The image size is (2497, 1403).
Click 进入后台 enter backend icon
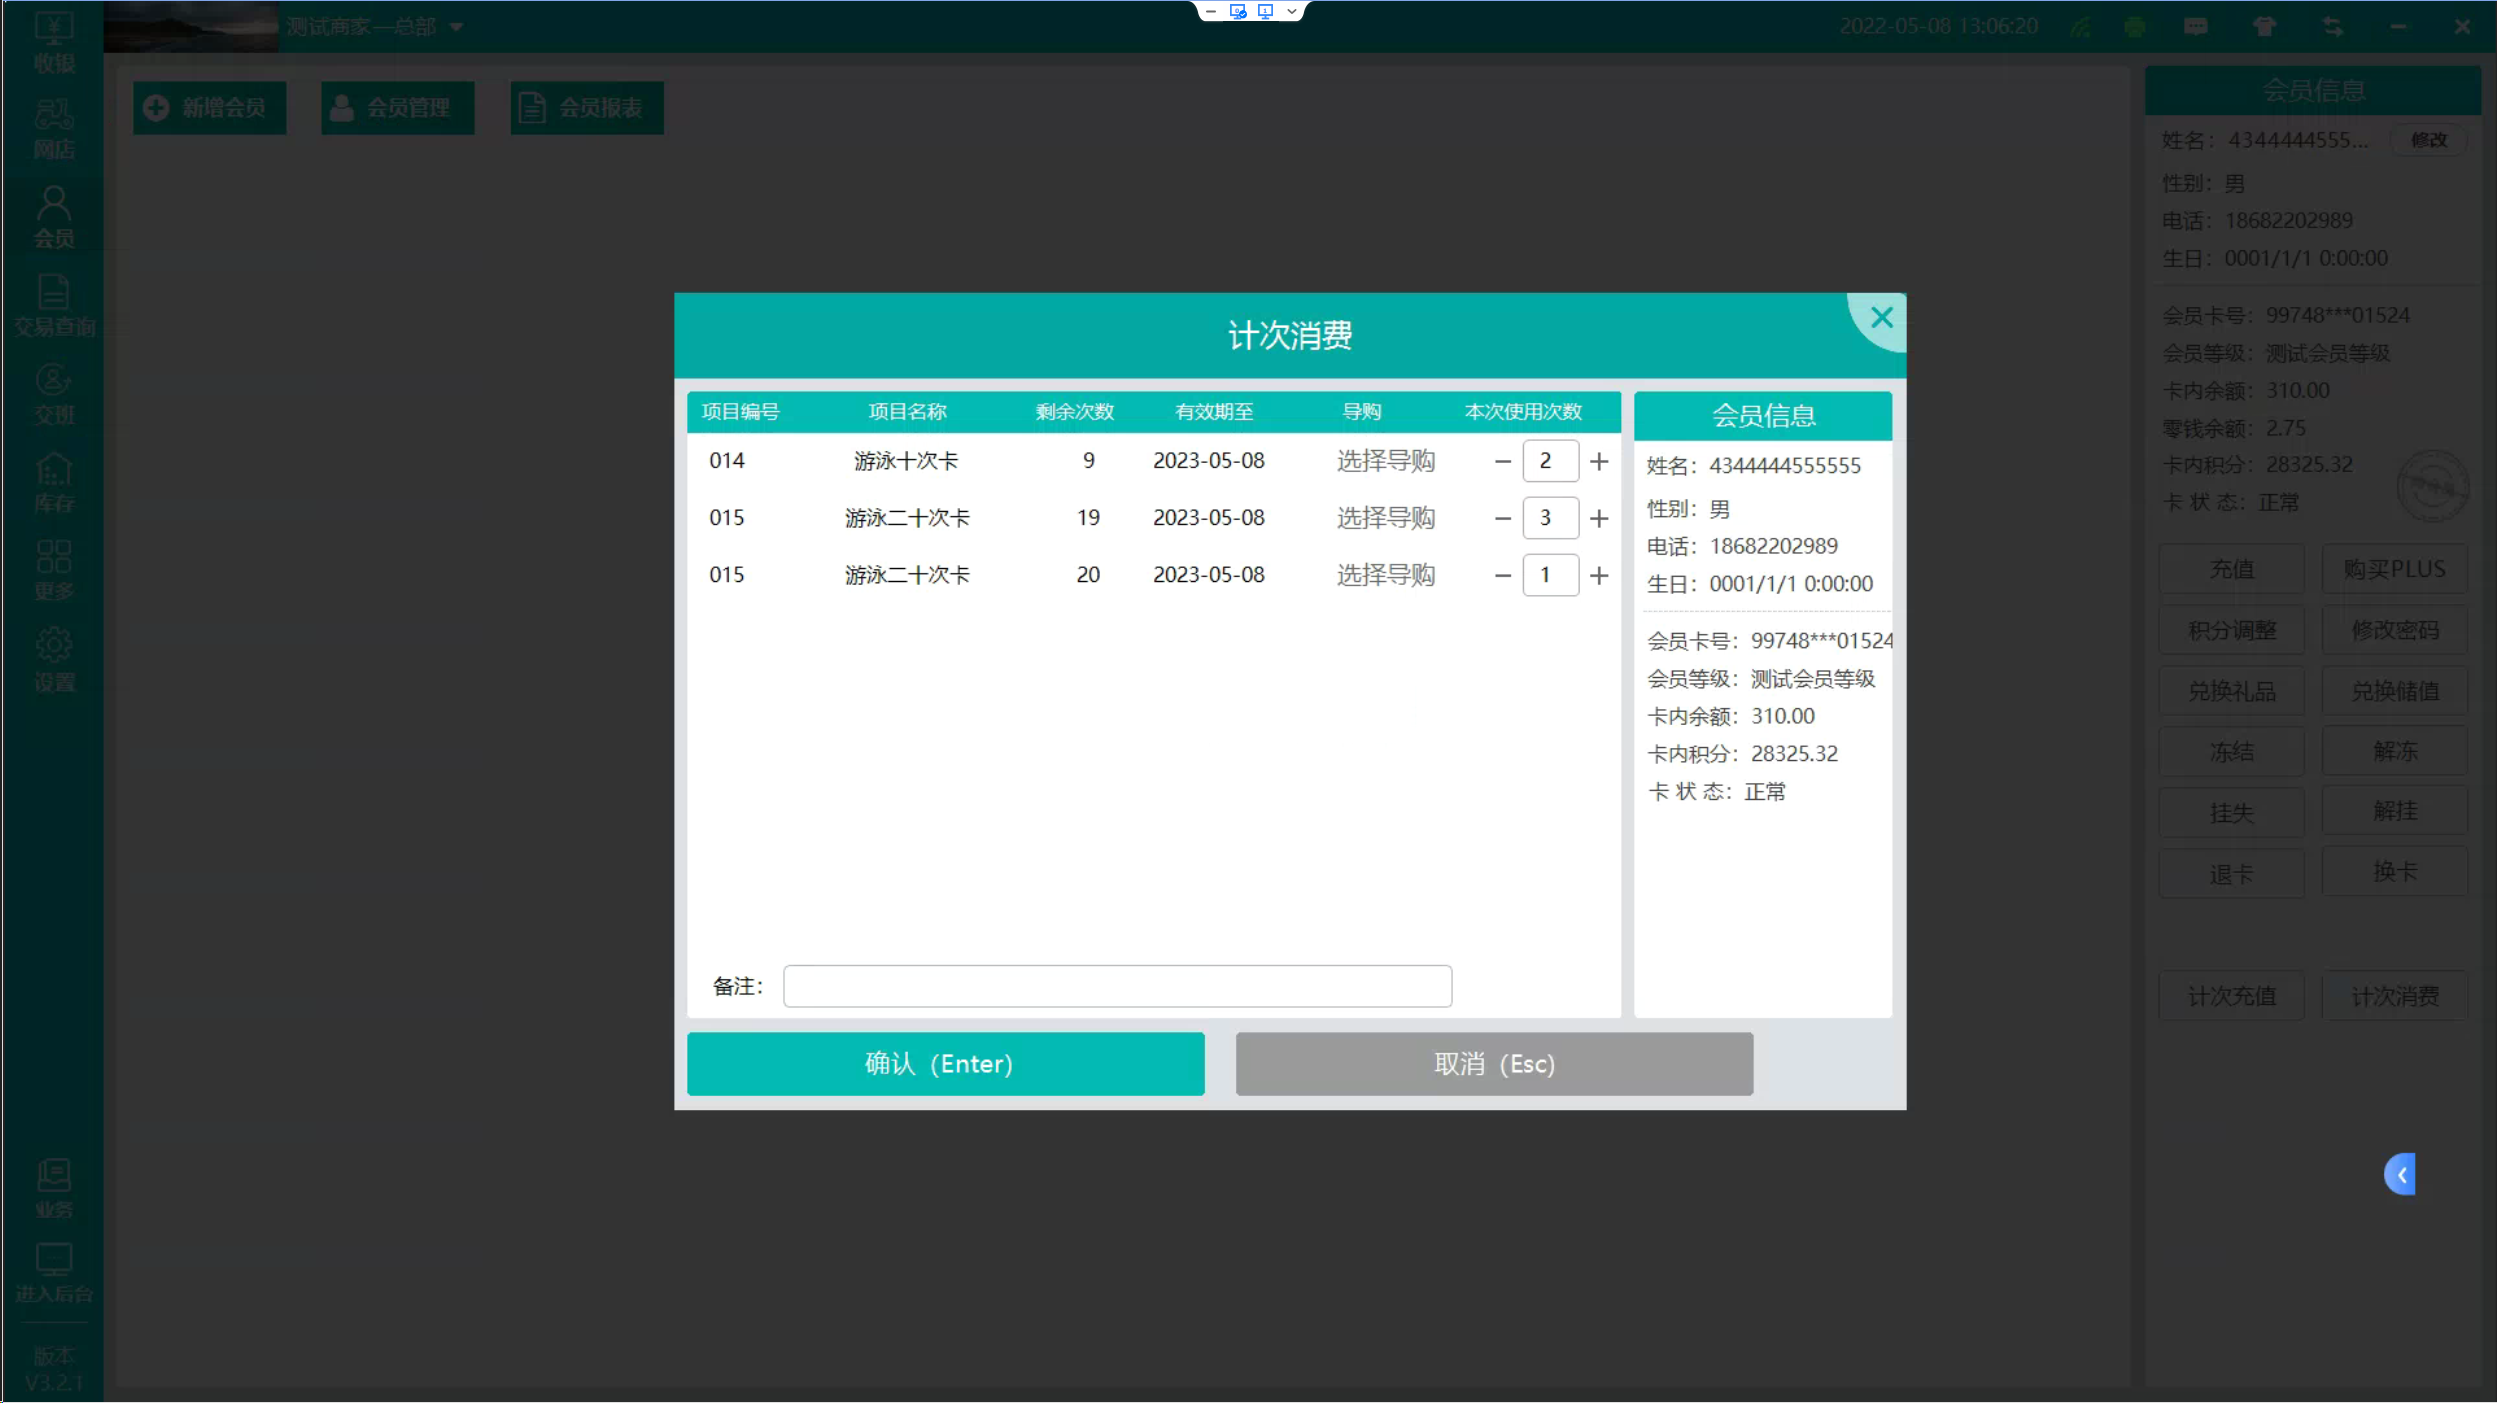tap(54, 1273)
